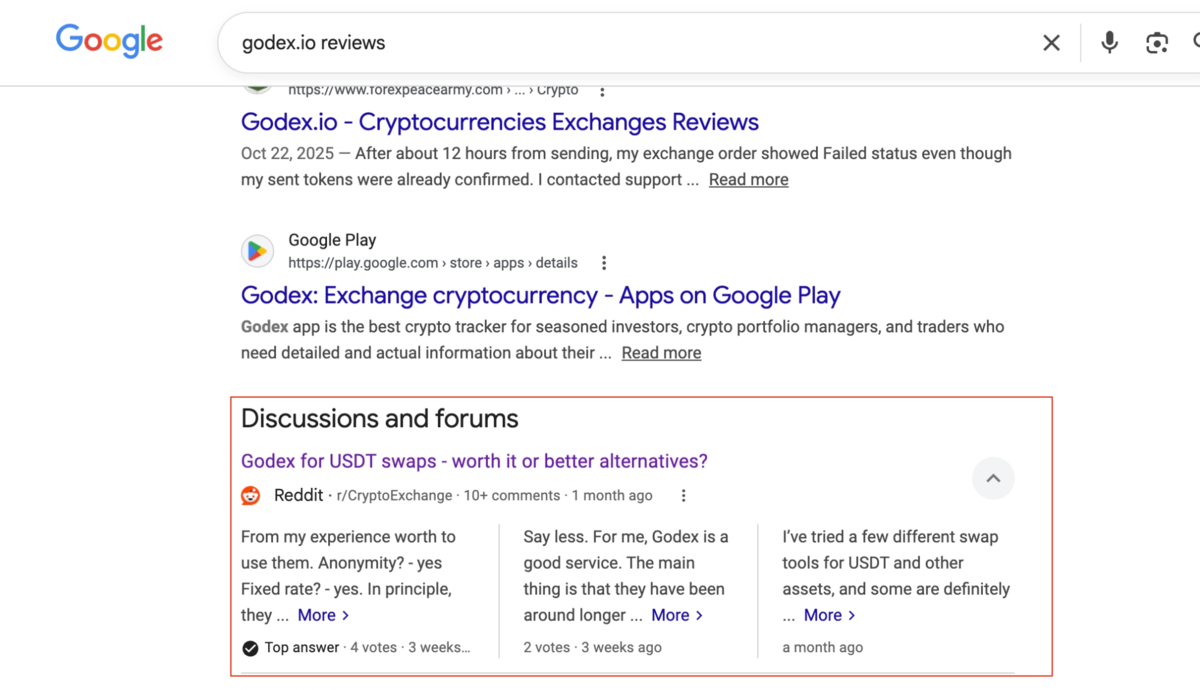Click Read more under Google Play snippet
Image resolution: width=1200 pixels, height=690 pixels.
[x=661, y=353]
